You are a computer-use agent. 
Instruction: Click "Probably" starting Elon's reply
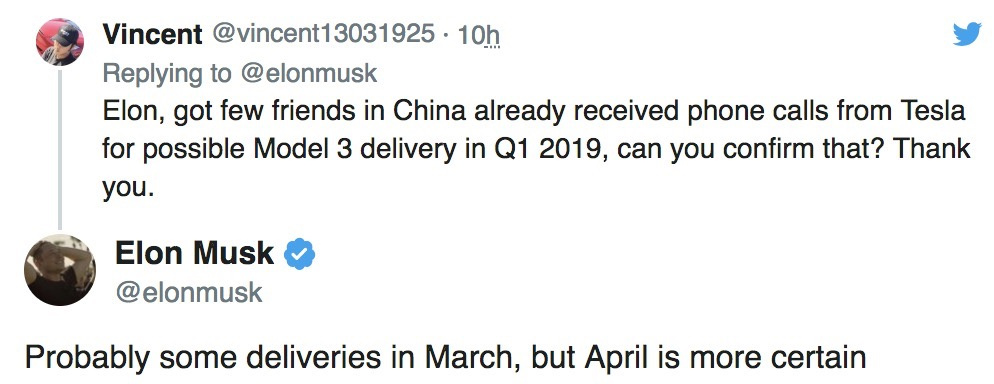coord(87,359)
